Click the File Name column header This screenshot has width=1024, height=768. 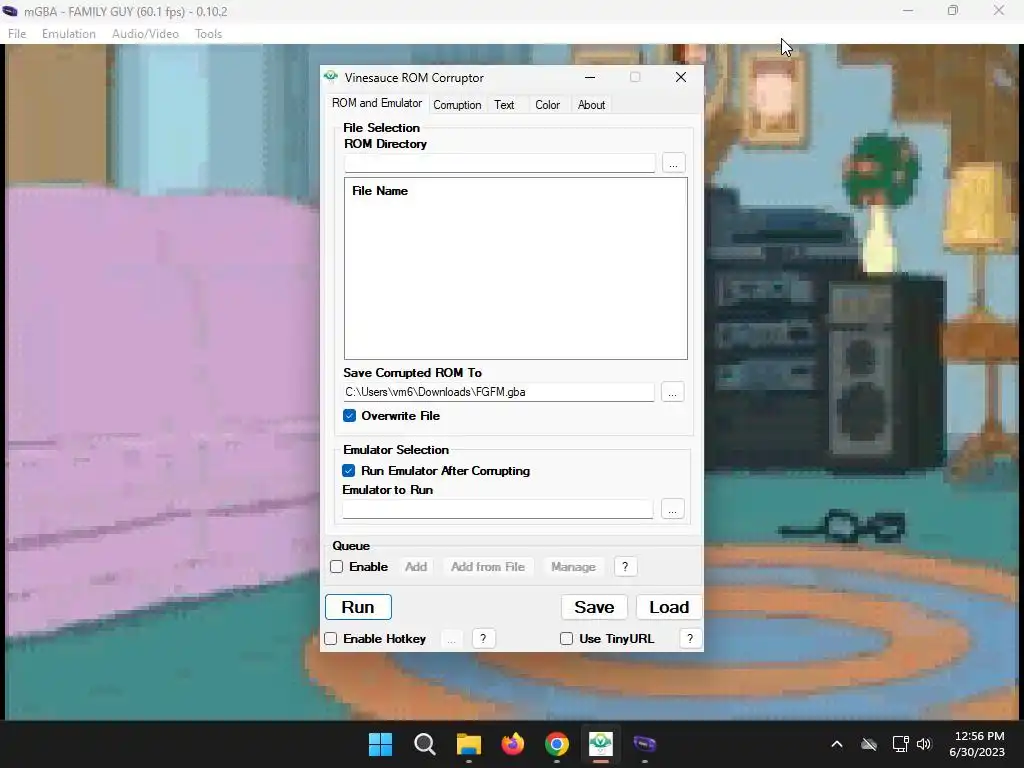tap(380, 191)
